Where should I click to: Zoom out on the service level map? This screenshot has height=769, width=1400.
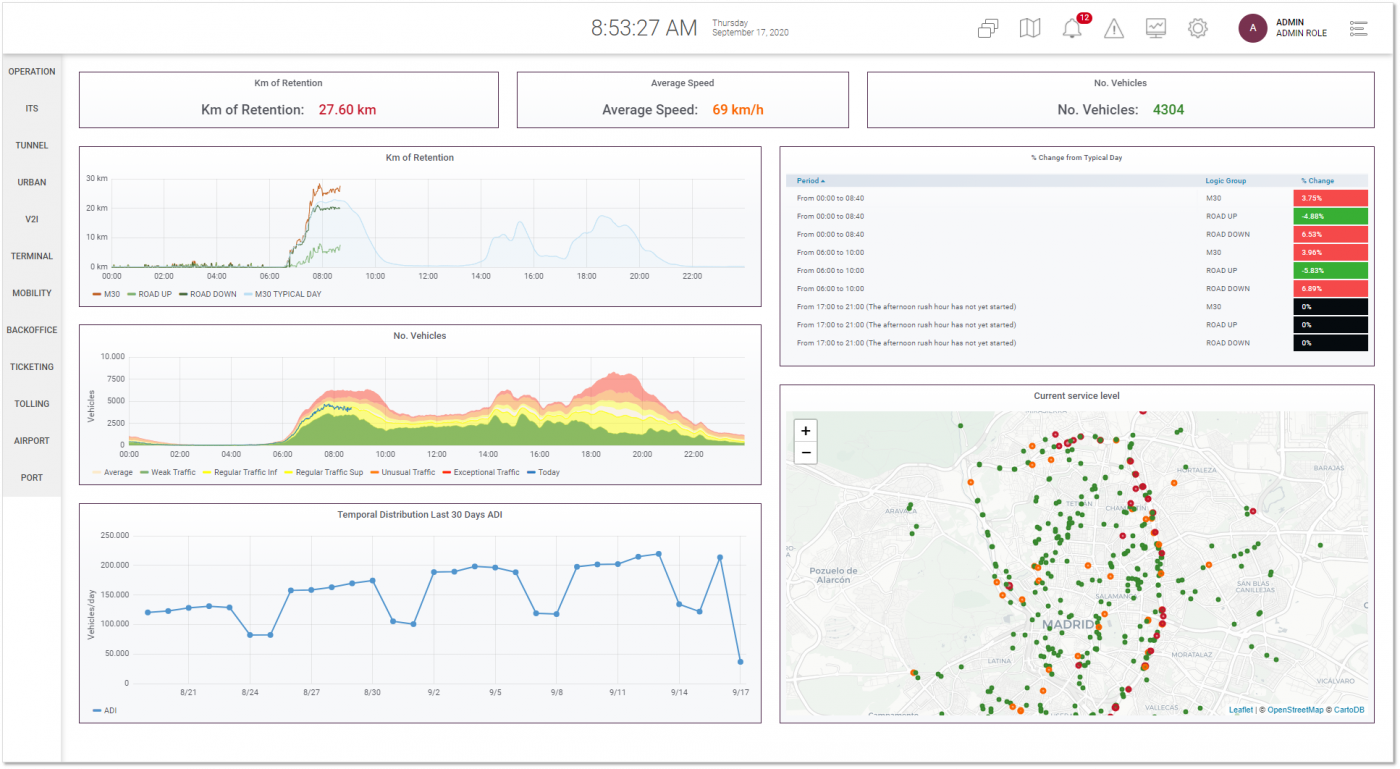tap(806, 454)
